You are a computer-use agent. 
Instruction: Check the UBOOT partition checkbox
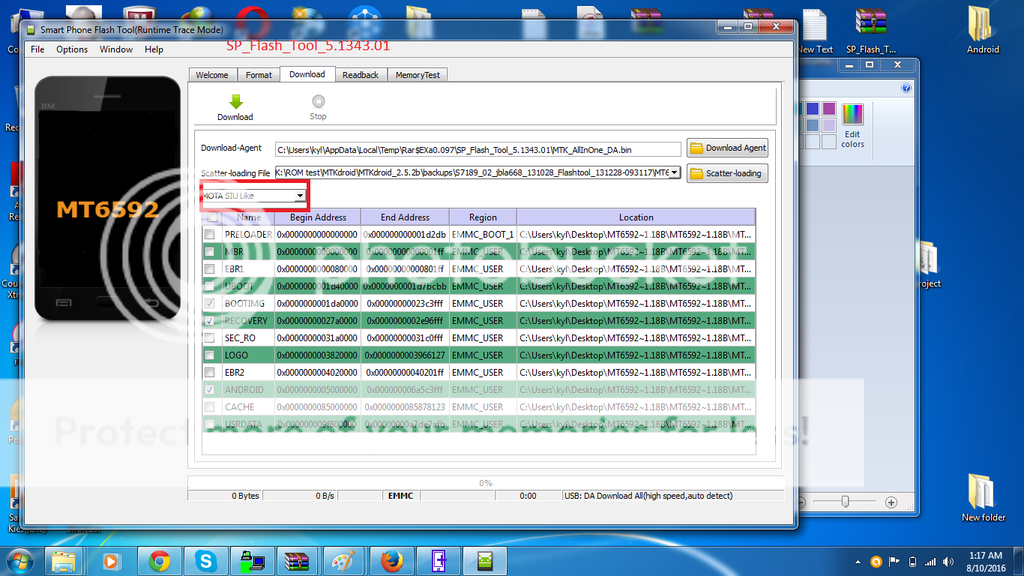click(210, 286)
